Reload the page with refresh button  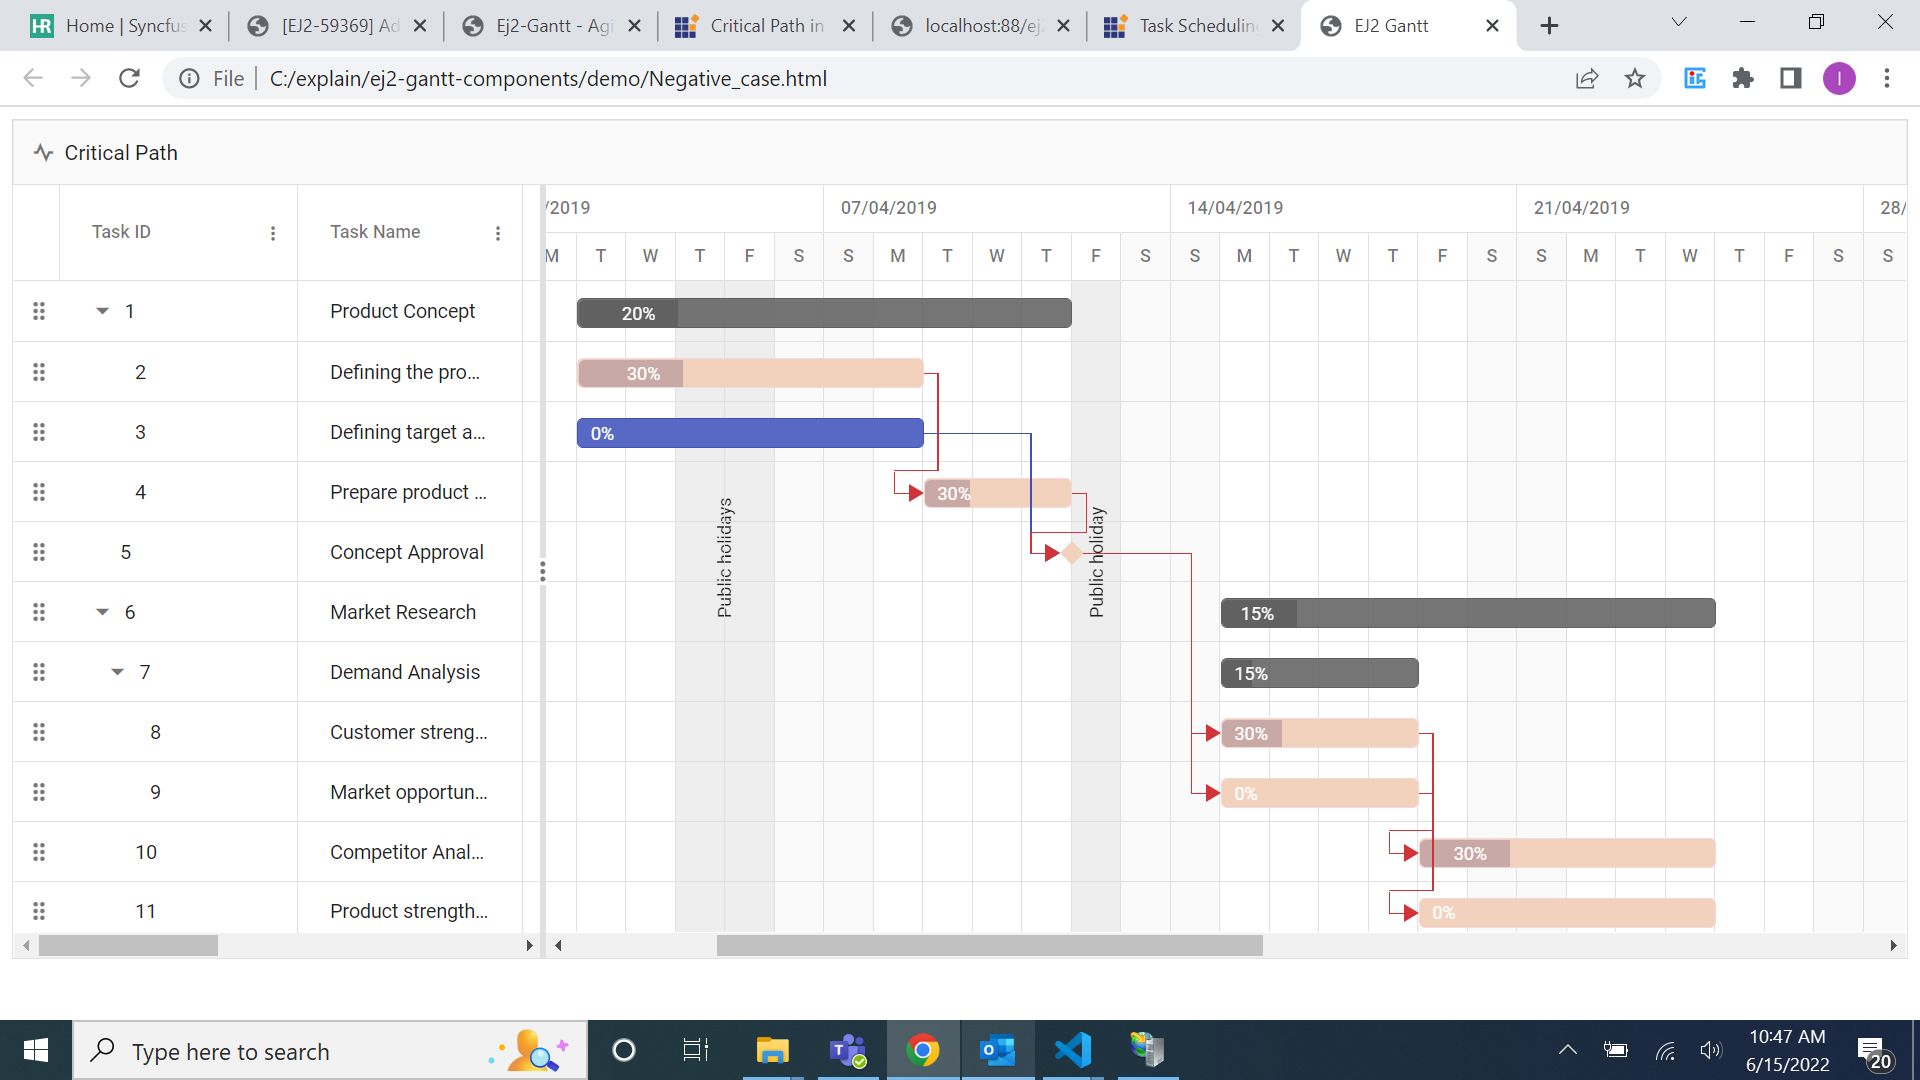click(x=129, y=78)
